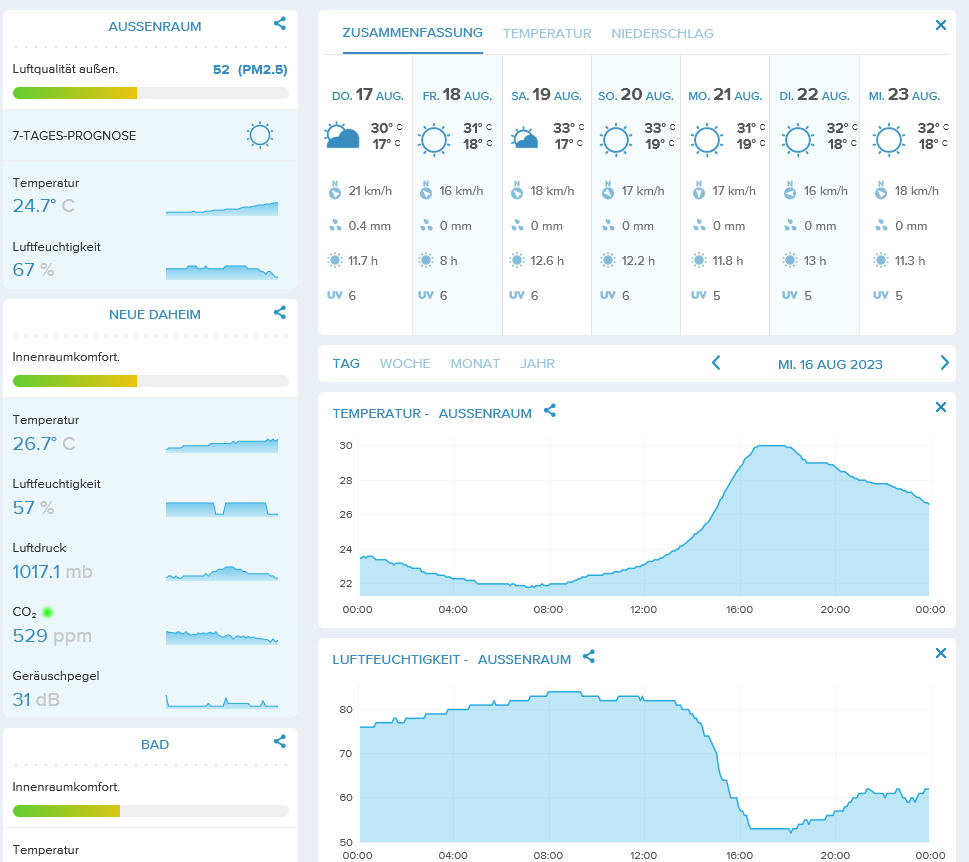
Task: Click the Neue Daheim module title
Action: coord(154,315)
